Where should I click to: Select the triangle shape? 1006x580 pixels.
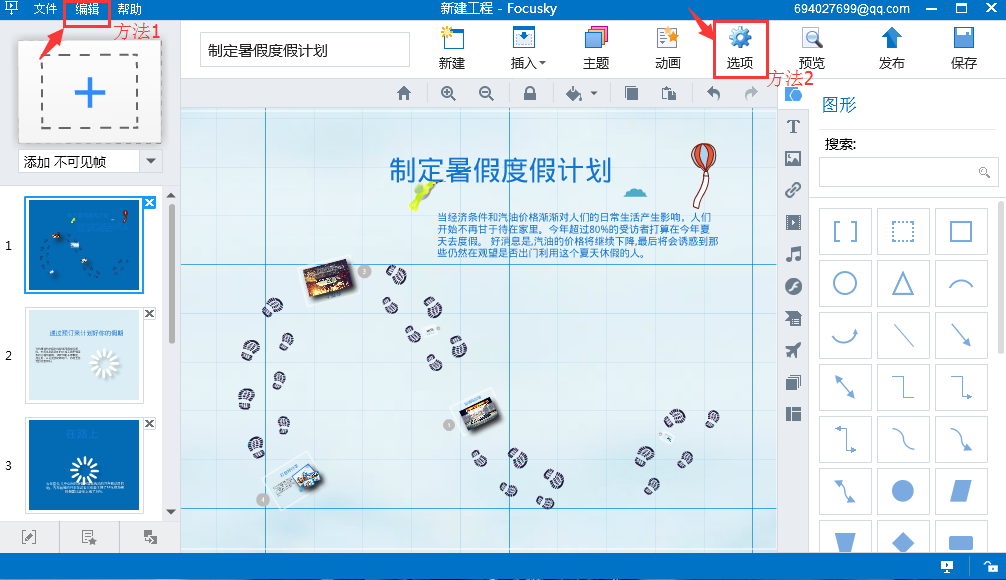(x=903, y=283)
